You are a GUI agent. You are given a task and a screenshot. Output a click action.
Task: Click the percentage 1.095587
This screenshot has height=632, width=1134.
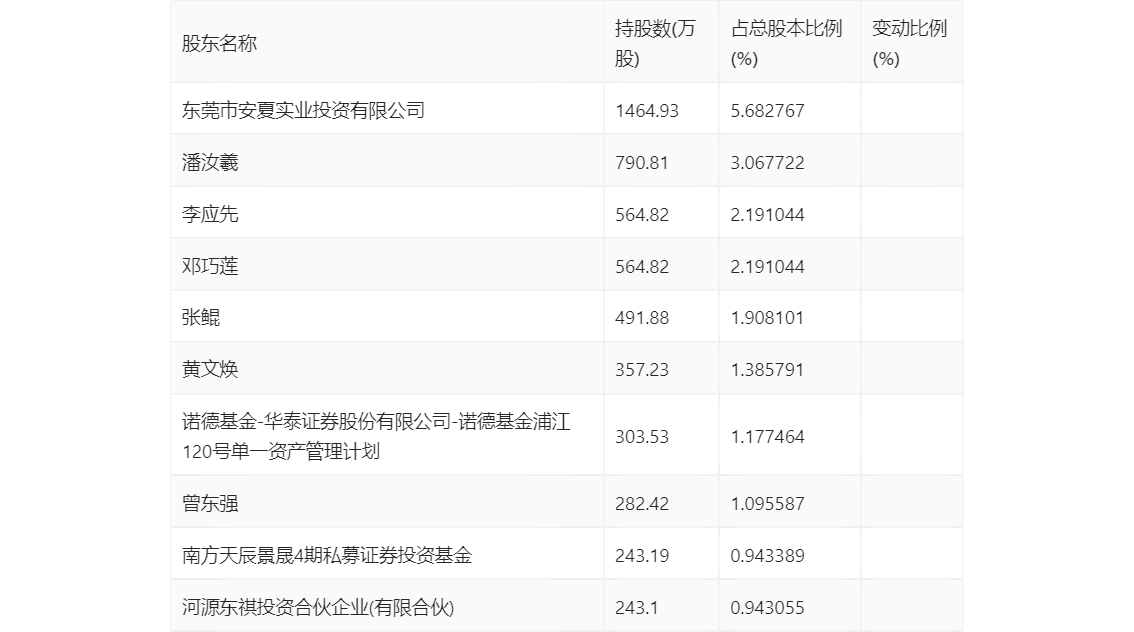[767, 504]
